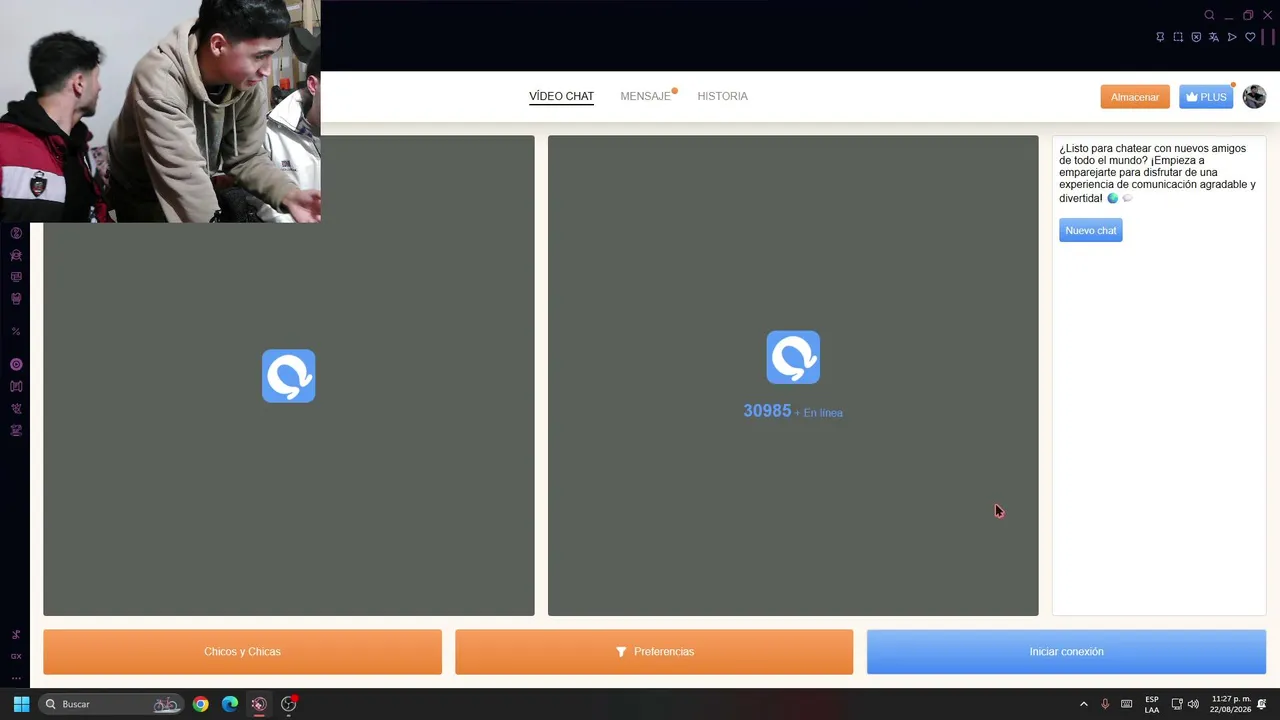Launch Google Chrome from taskbar
Viewport: 1280px width, 720px height.
pos(201,704)
